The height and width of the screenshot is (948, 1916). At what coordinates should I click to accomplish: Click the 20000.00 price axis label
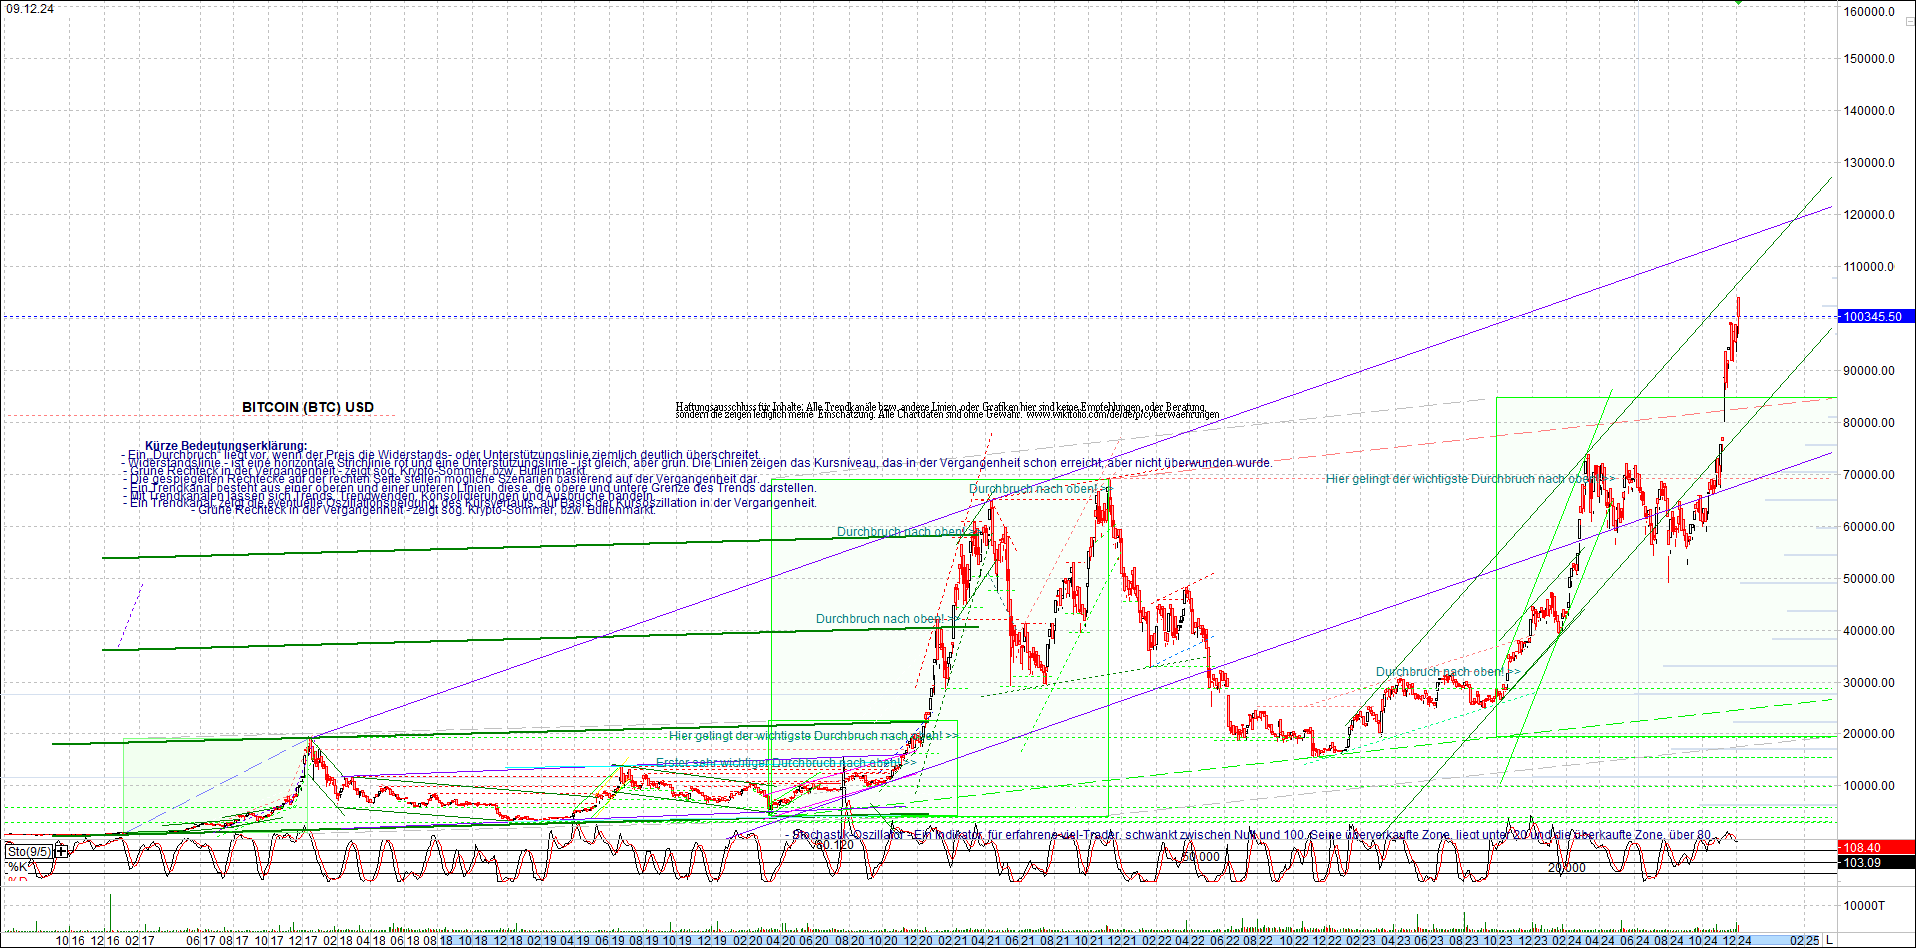pos(1869,734)
